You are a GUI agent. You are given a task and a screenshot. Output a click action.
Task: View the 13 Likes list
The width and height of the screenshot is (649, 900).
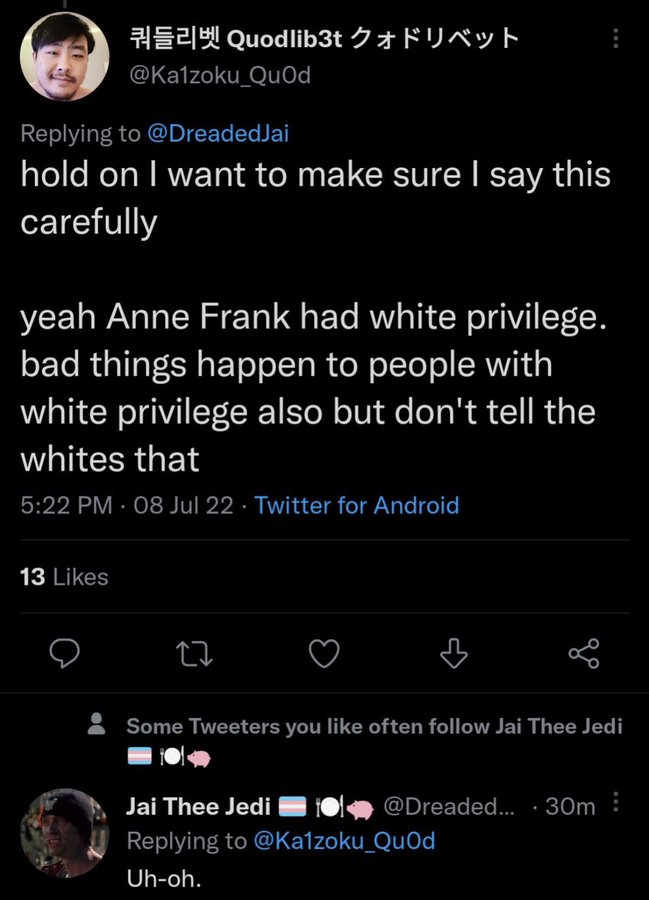click(64, 576)
